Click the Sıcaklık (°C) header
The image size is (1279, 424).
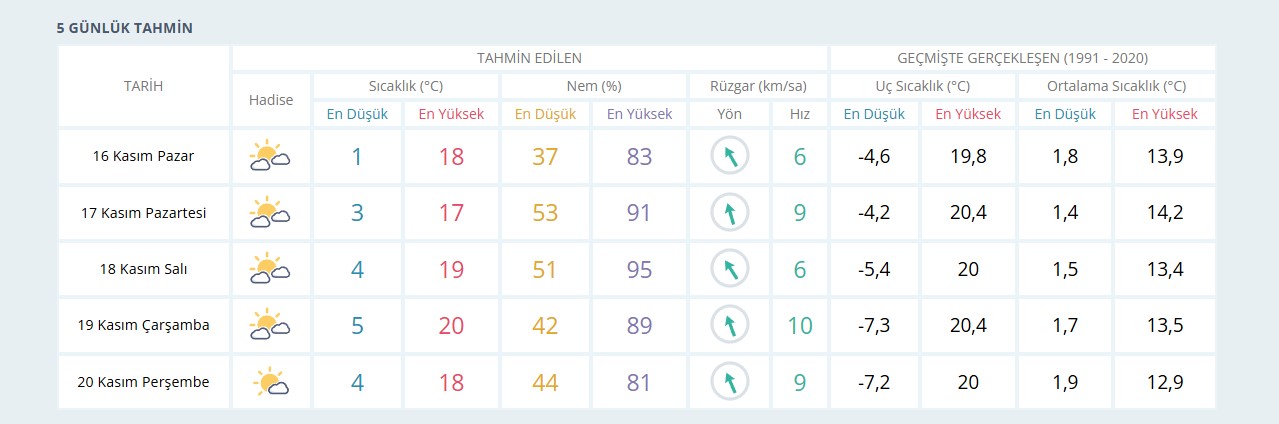405,86
